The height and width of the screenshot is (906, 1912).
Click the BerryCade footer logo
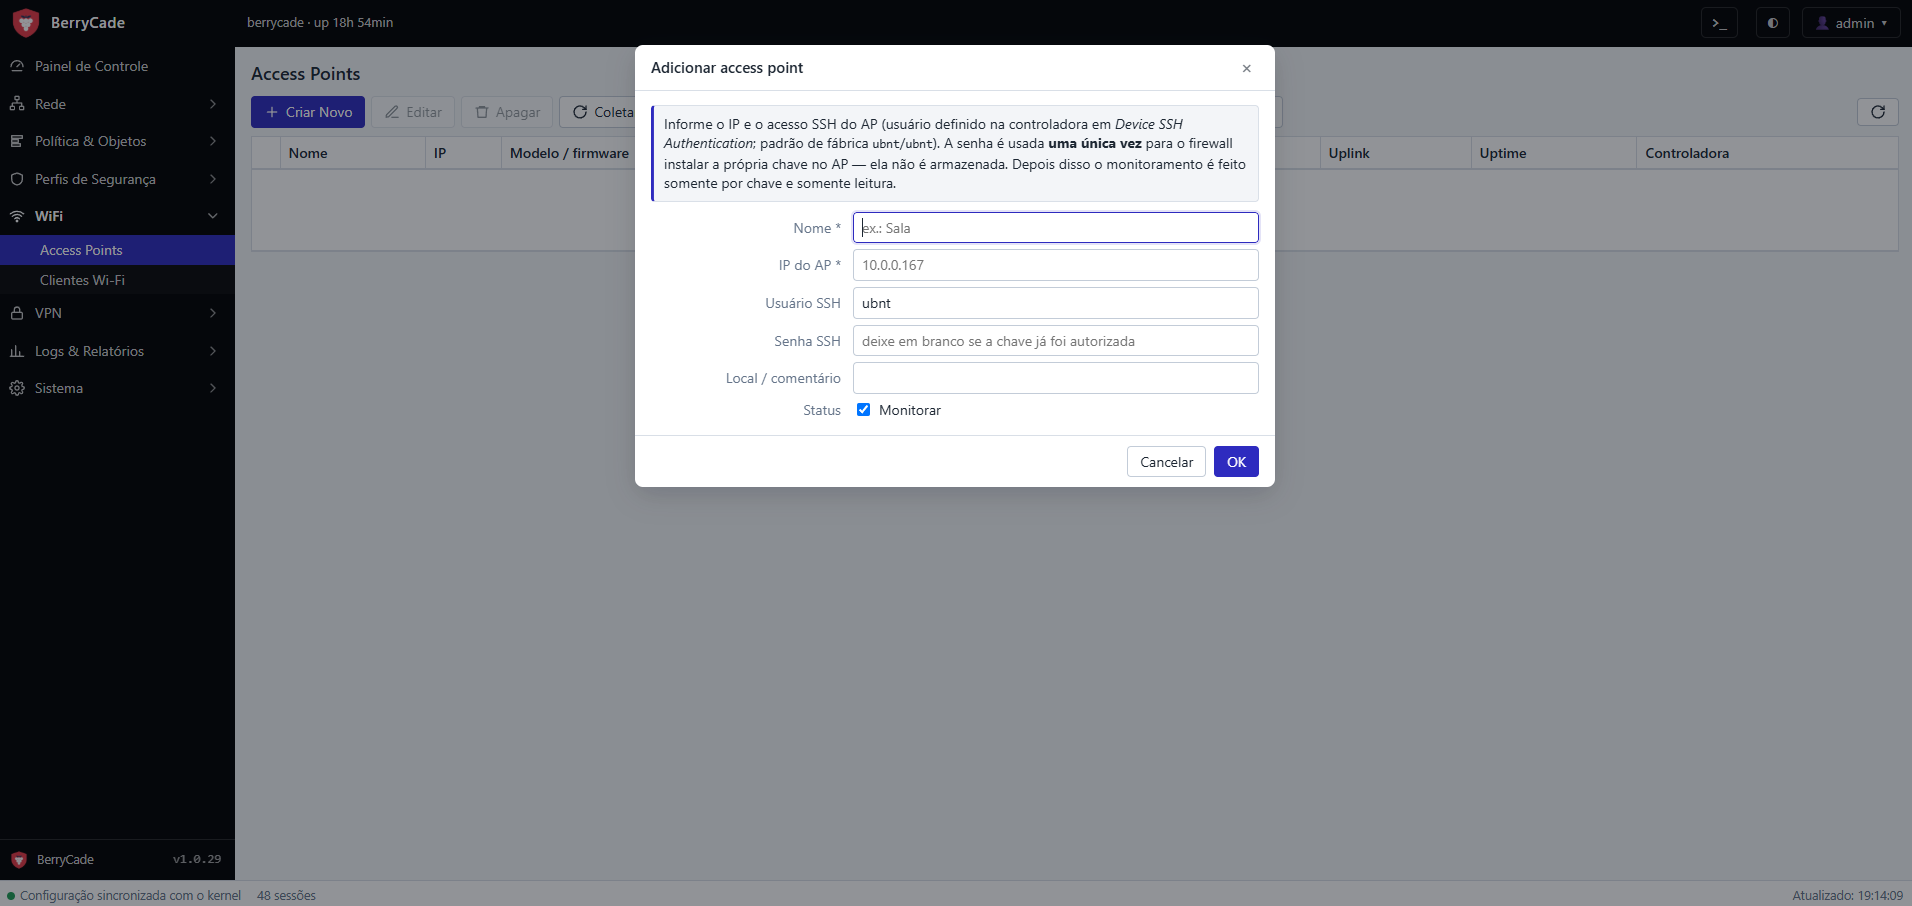(x=19, y=860)
